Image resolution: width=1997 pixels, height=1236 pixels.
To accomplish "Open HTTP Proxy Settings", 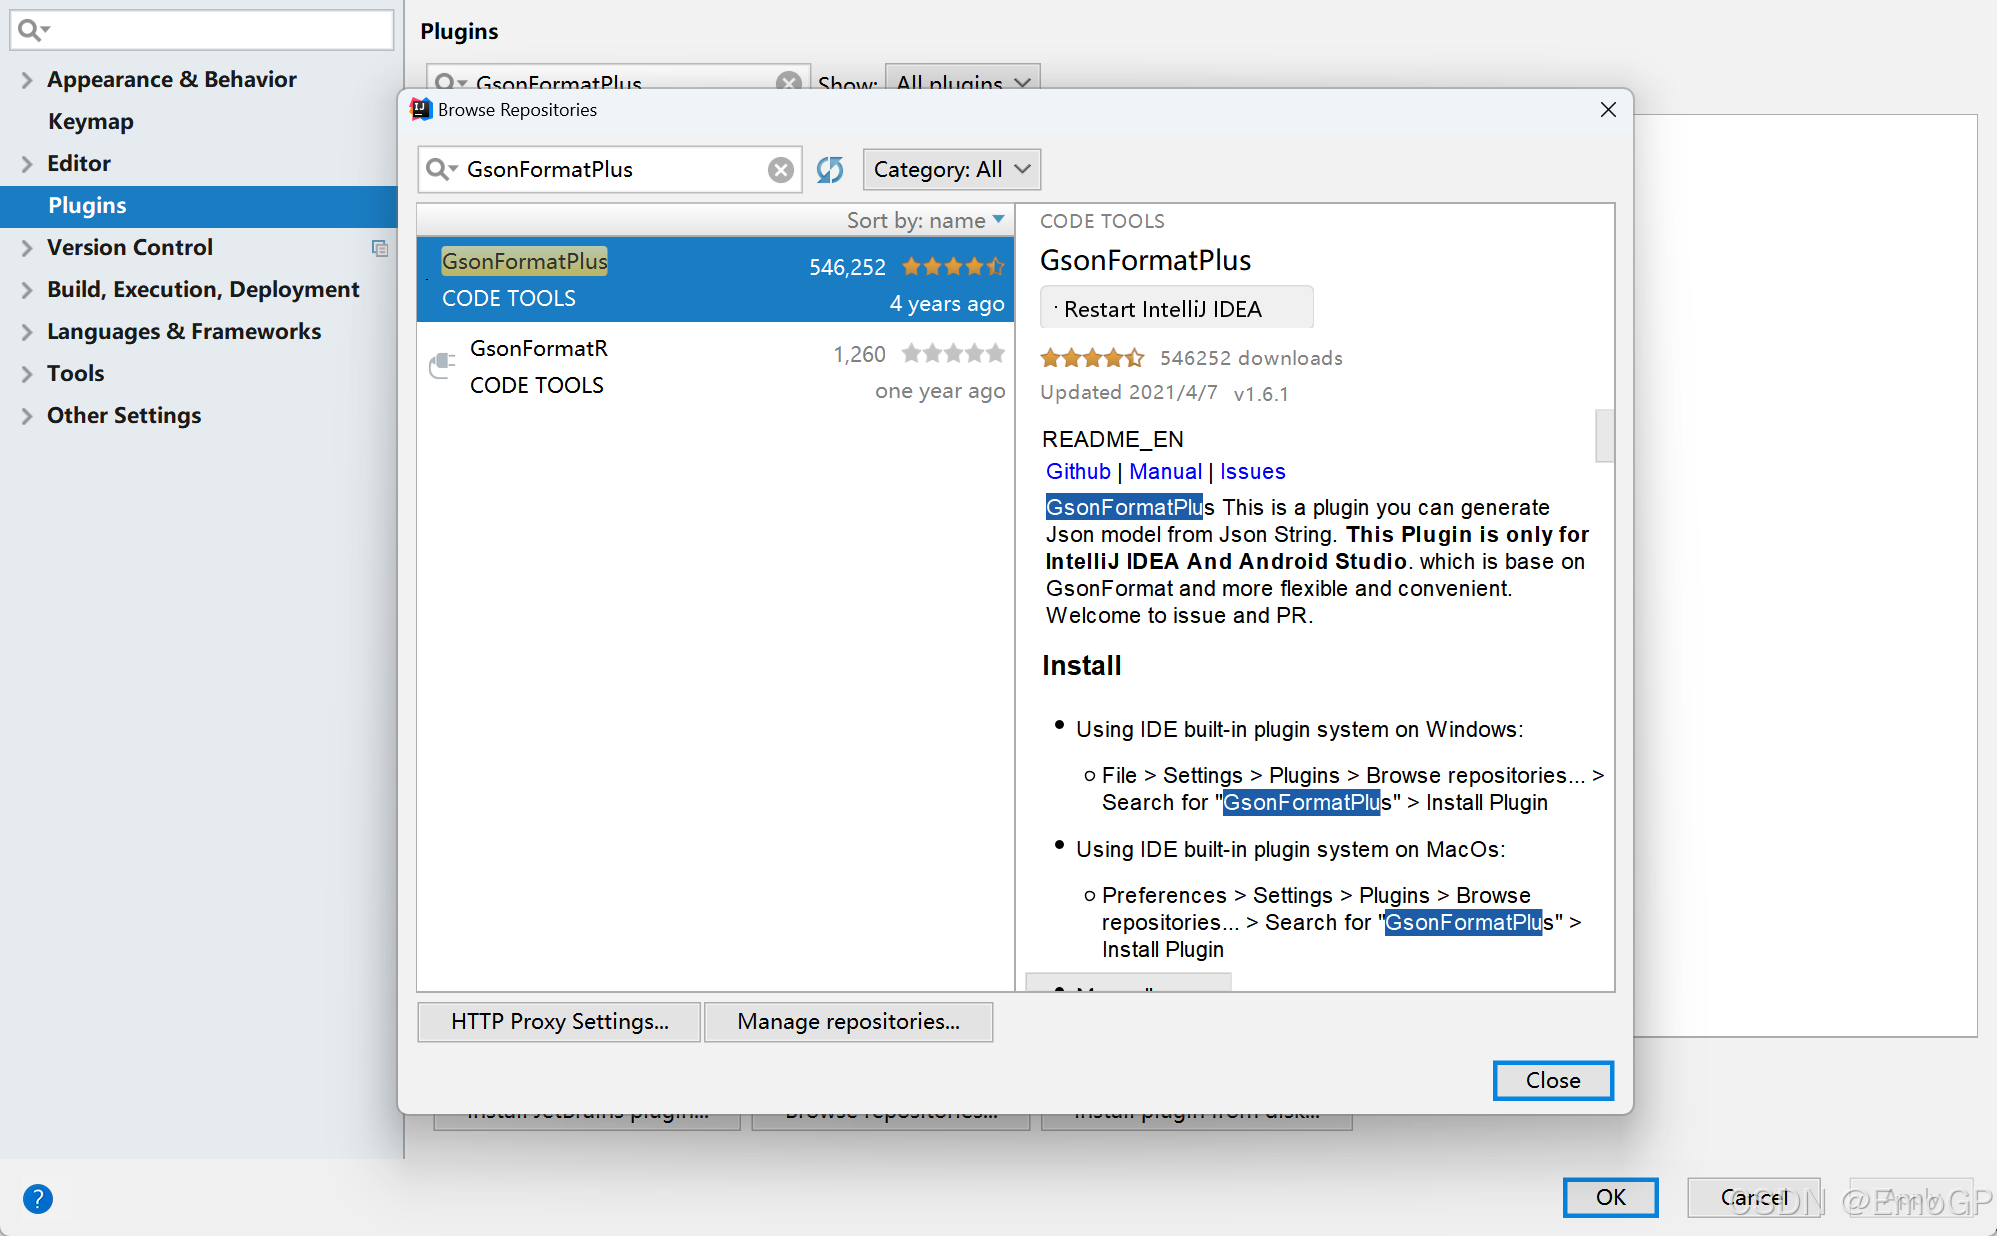I will coord(559,1021).
